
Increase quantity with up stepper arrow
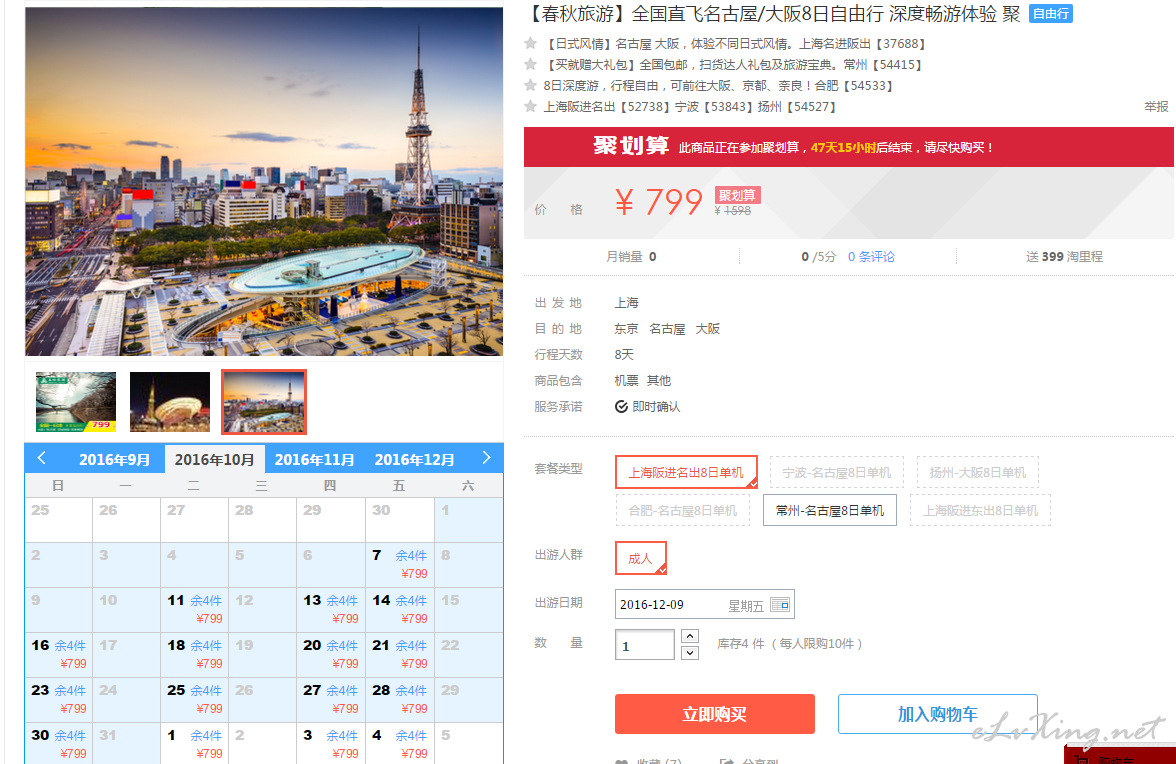(x=690, y=636)
